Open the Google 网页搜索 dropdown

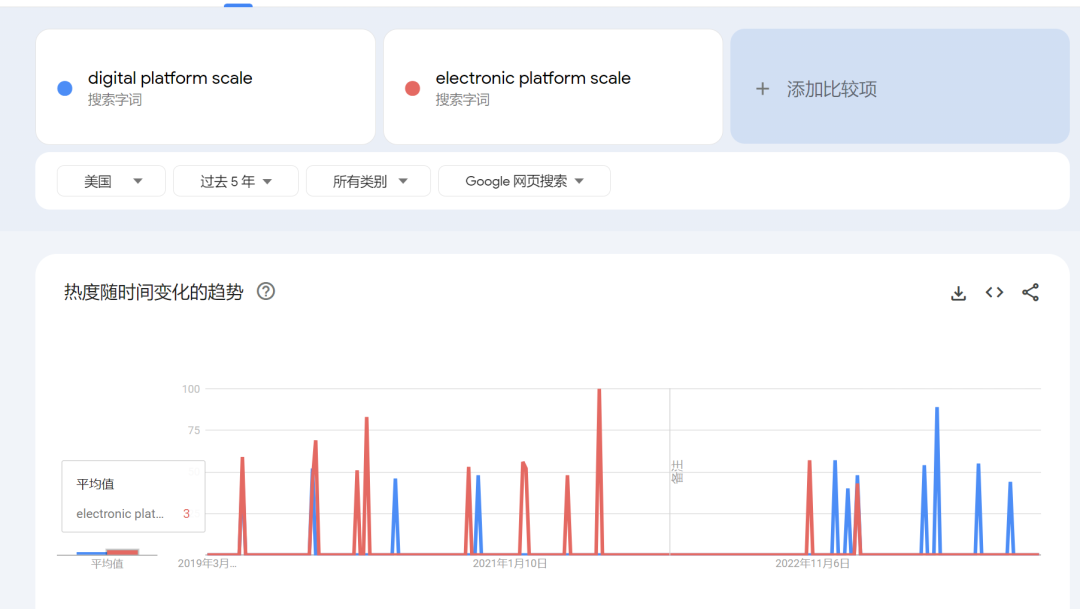coord(524,181)
